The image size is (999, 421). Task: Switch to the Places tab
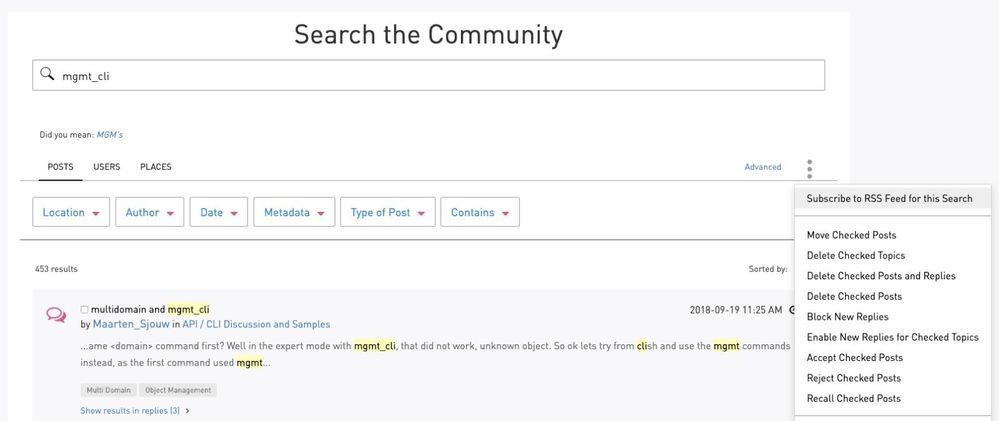[156, 167]
